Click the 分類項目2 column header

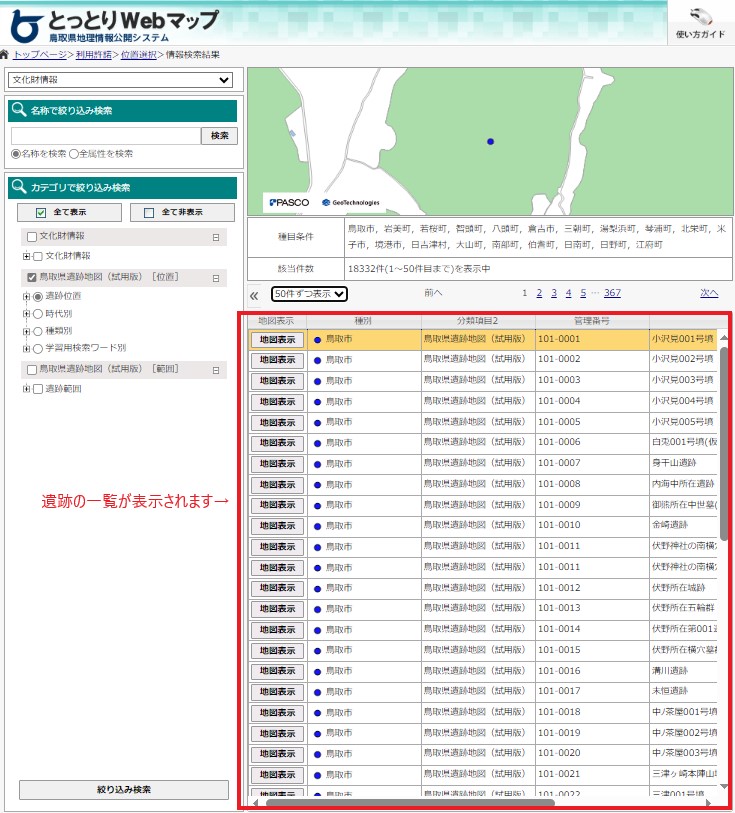point(478,321)
